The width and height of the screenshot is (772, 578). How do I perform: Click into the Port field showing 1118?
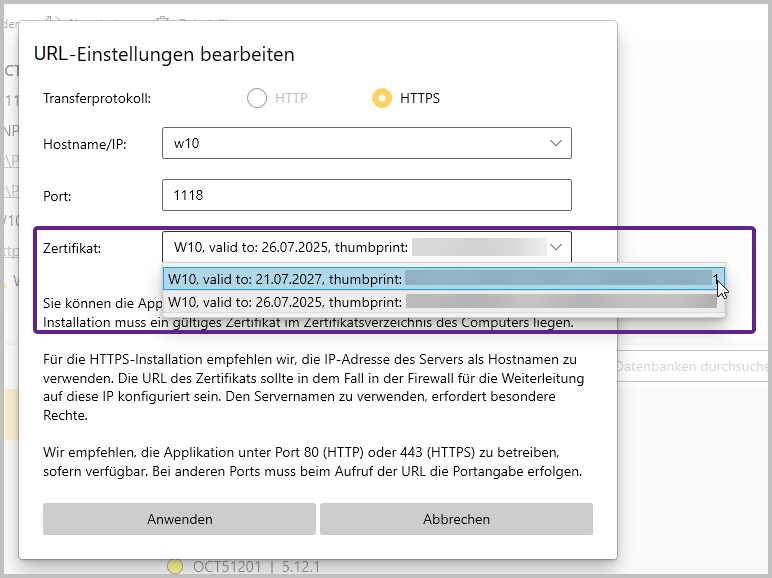pos(366,195)
